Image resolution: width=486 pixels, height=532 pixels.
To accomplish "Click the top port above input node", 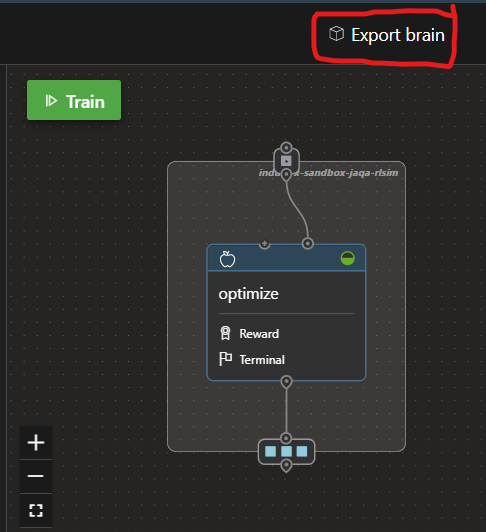I will [x=286, y=148].
